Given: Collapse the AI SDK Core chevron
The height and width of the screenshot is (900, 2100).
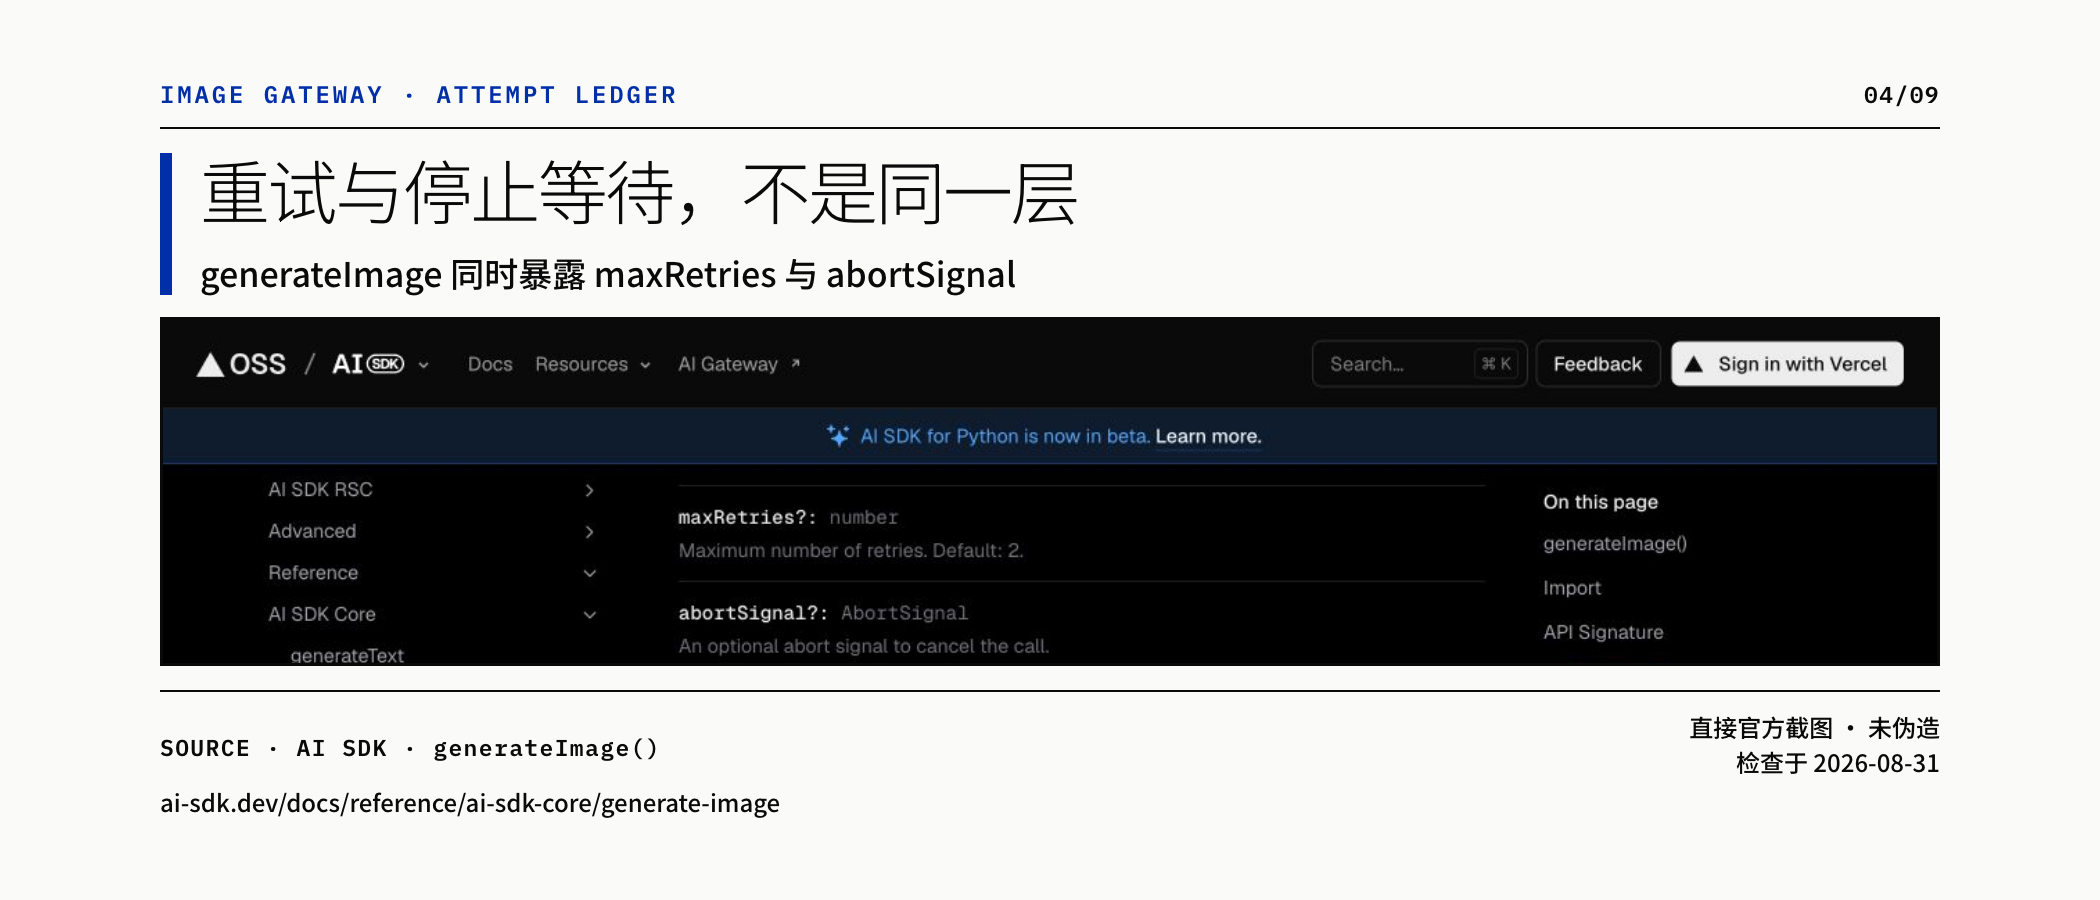Looking at the screenshot, I should tap(590, 615).
